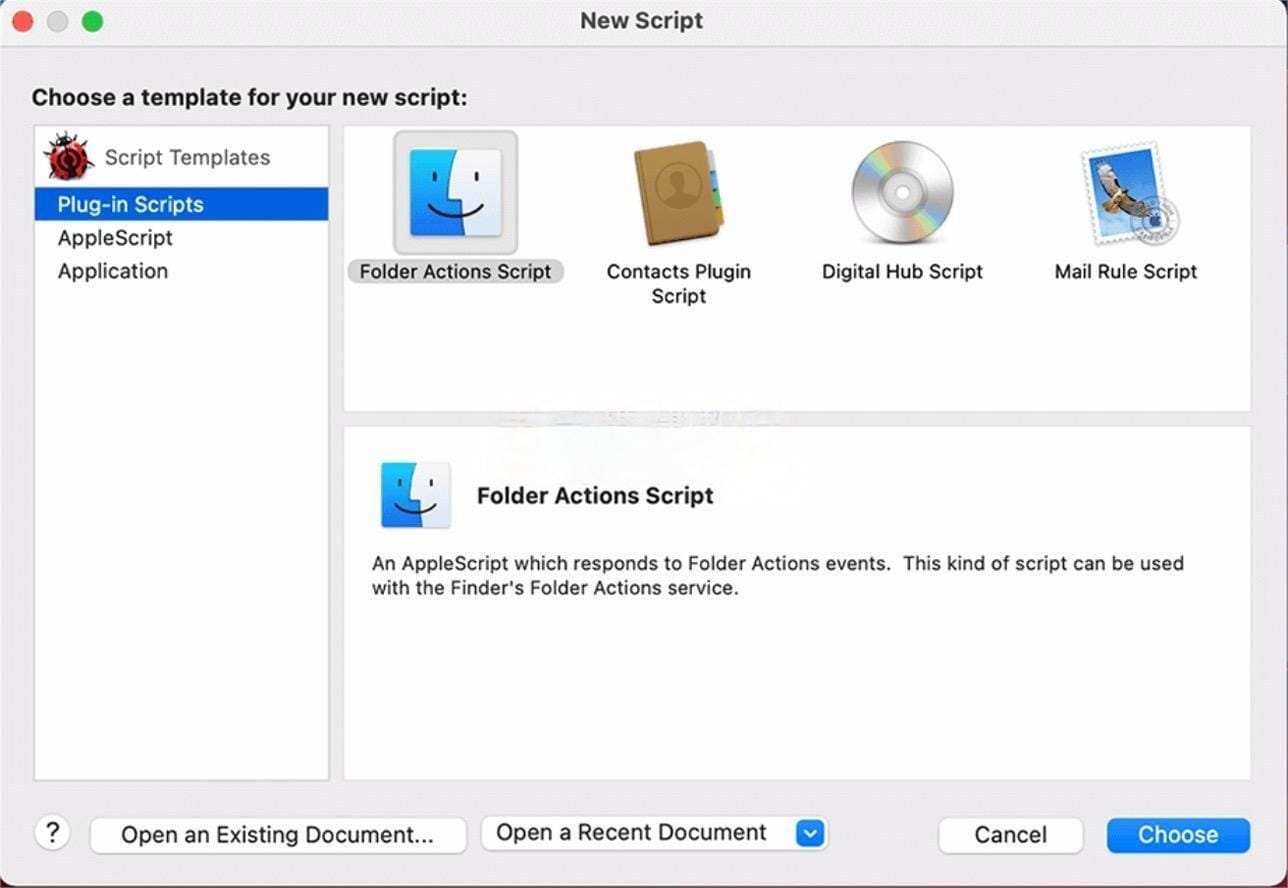Click the Script Templates bug icon
This screenshot has width=1288, height=888.
coord(68,157)
